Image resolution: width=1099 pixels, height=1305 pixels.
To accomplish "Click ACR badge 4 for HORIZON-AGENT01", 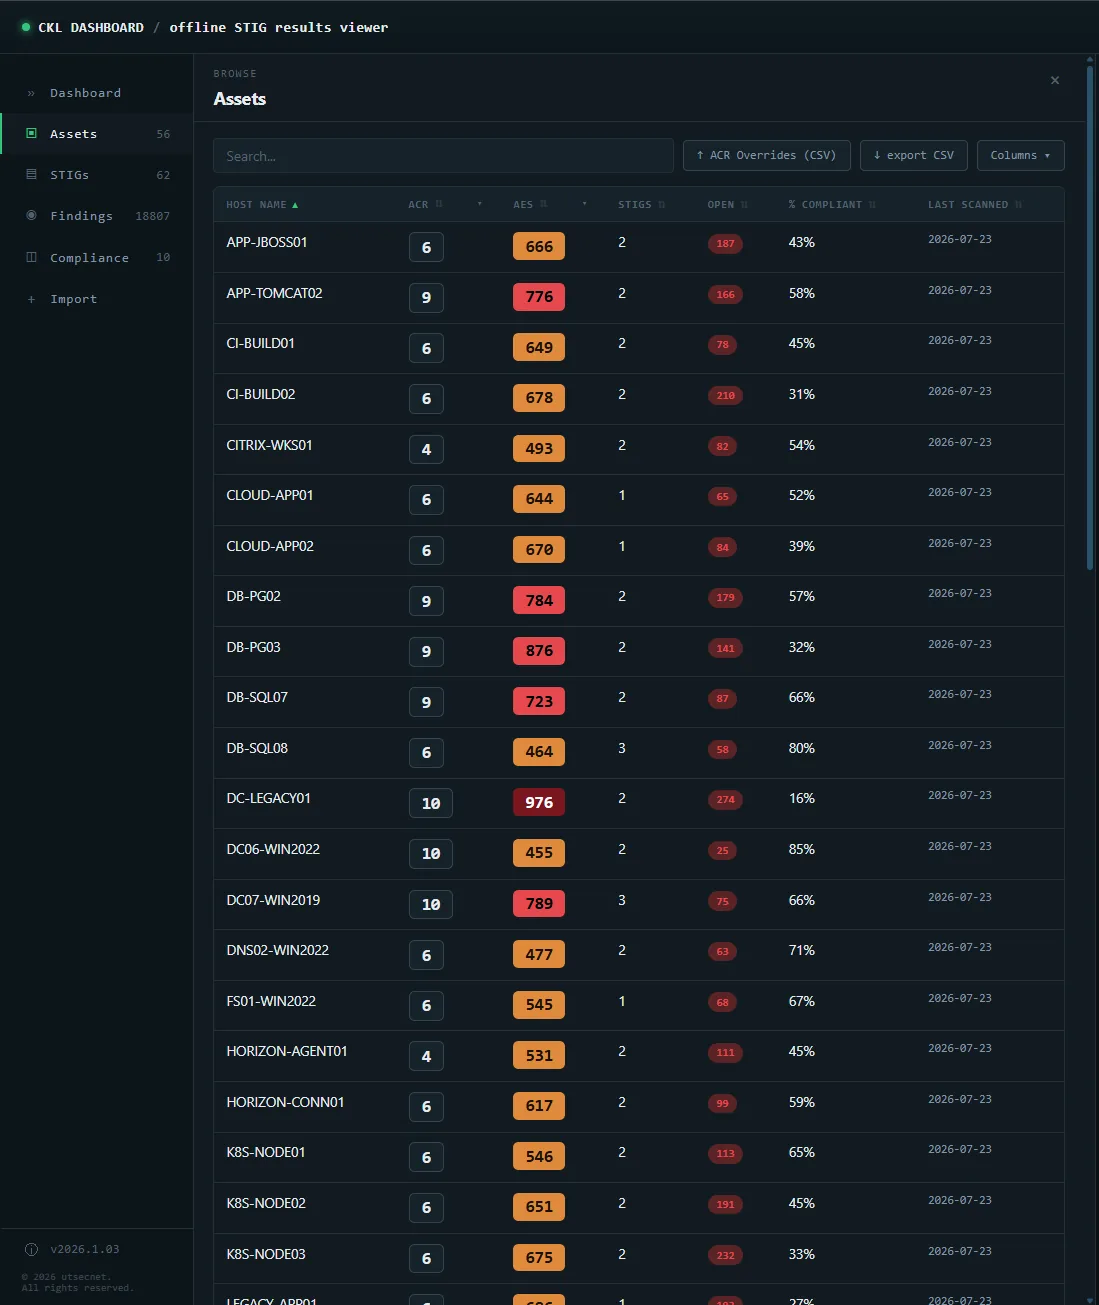I will pos(426,1056).
